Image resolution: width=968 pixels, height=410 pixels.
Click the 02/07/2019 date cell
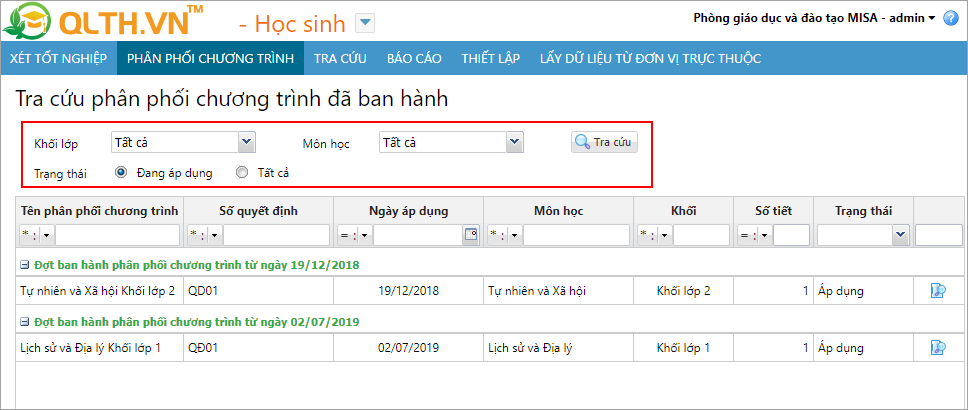(x=409, y=348)
